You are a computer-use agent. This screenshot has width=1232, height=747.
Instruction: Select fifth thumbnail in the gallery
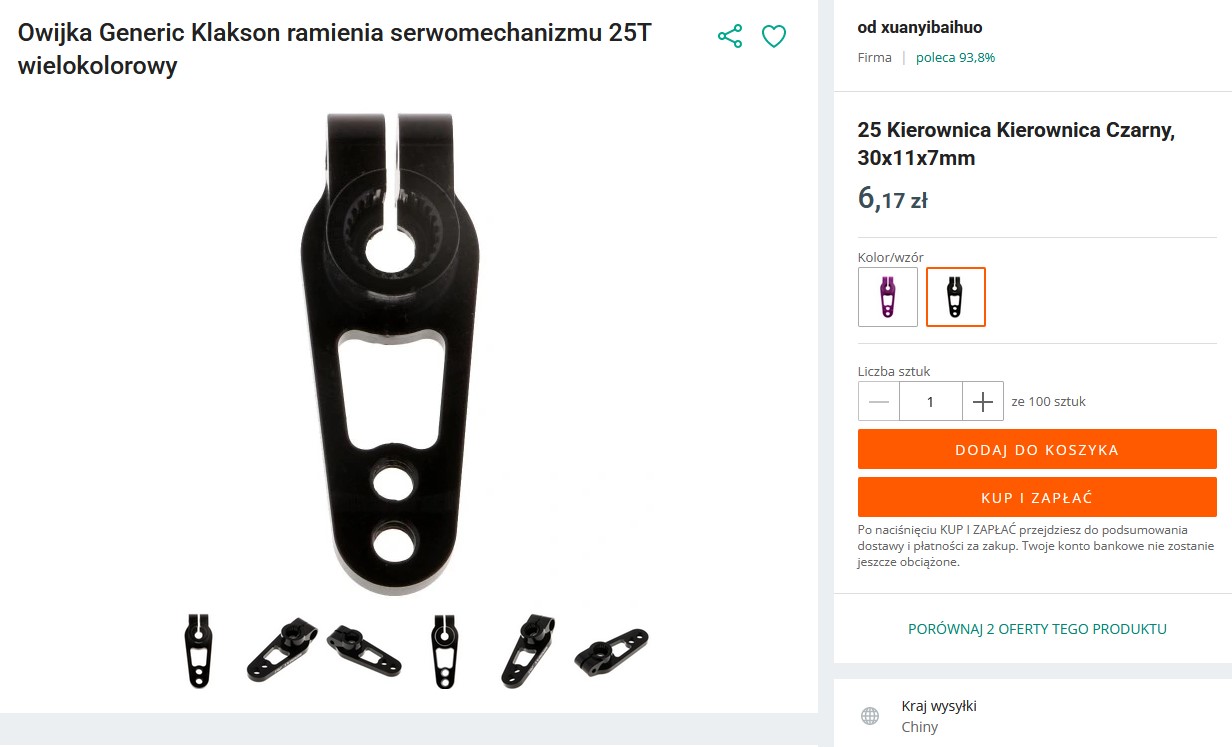pos(527,651)
